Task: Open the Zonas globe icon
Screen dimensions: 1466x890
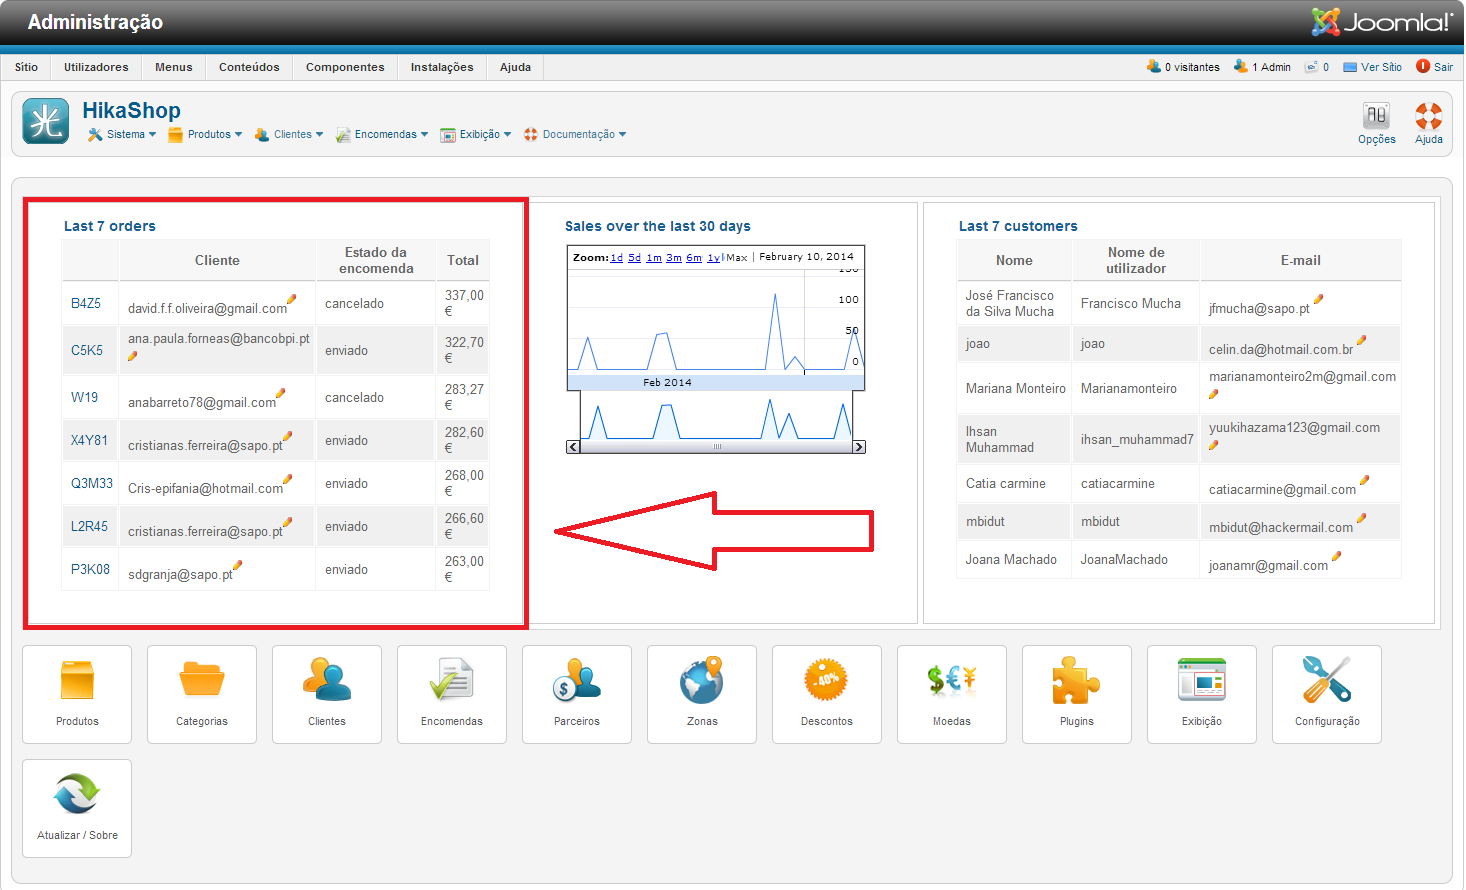Action: pos(702,693)
